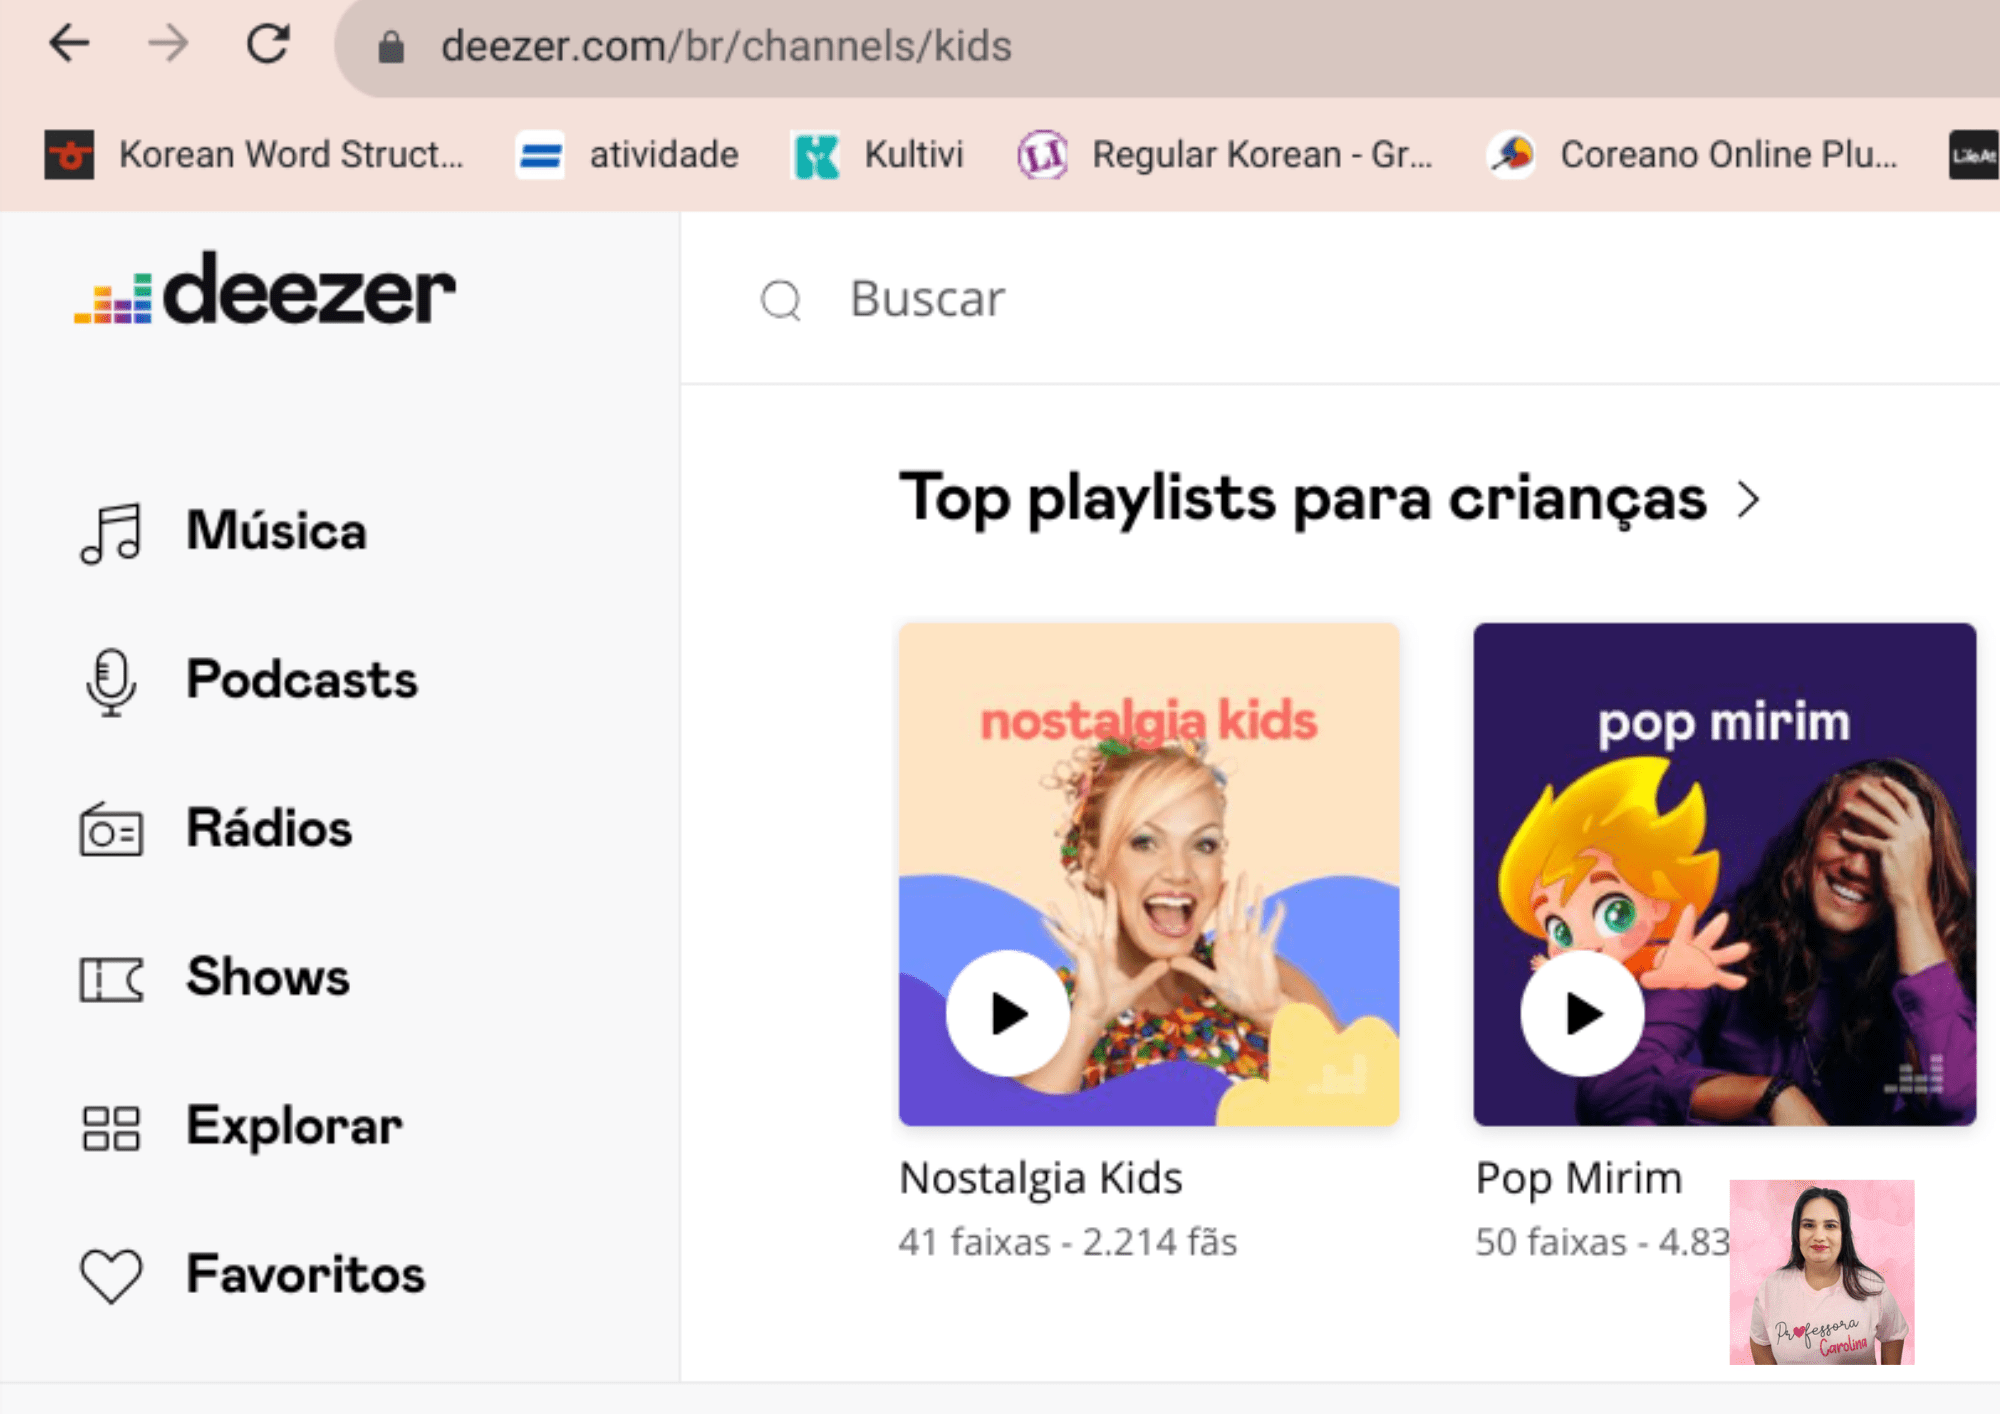The image size is (2000, 1414).
Task: Click the browser forward arrow
Action: (168, 44)
